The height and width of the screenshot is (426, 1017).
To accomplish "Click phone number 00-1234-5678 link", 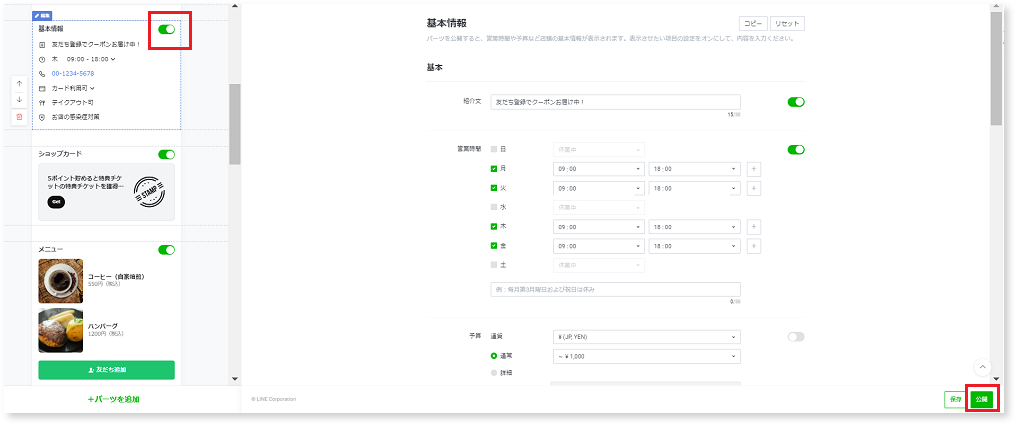I will pyautogui.click(x=73, y=73).
